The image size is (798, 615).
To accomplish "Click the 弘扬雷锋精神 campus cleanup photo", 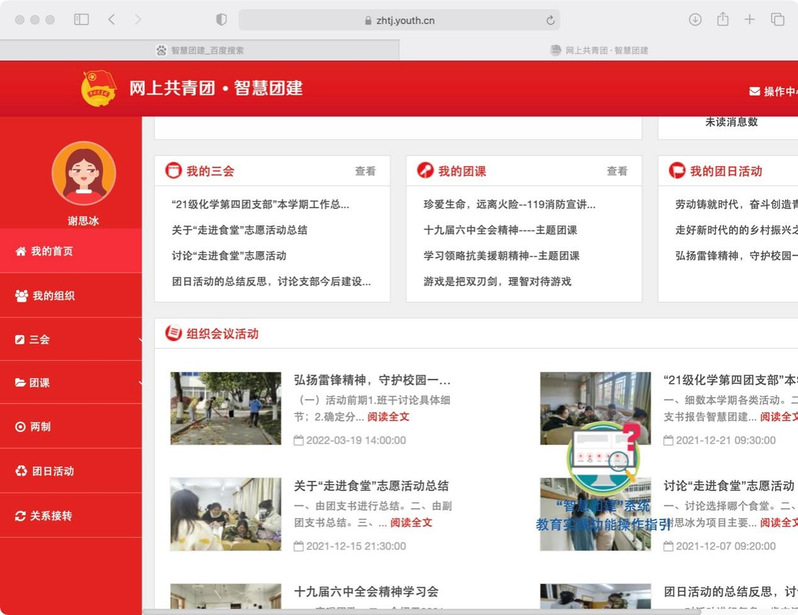I will click(225, 408).
